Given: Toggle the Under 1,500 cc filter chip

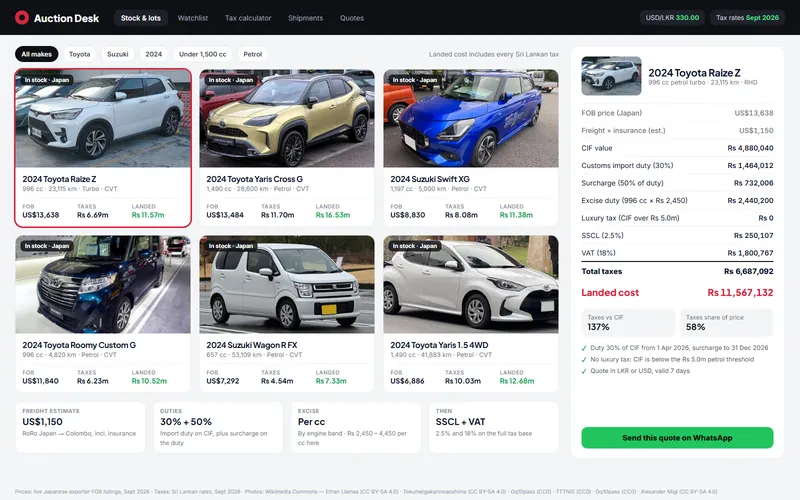Looking at the screenshot, I should pos(203,54).
